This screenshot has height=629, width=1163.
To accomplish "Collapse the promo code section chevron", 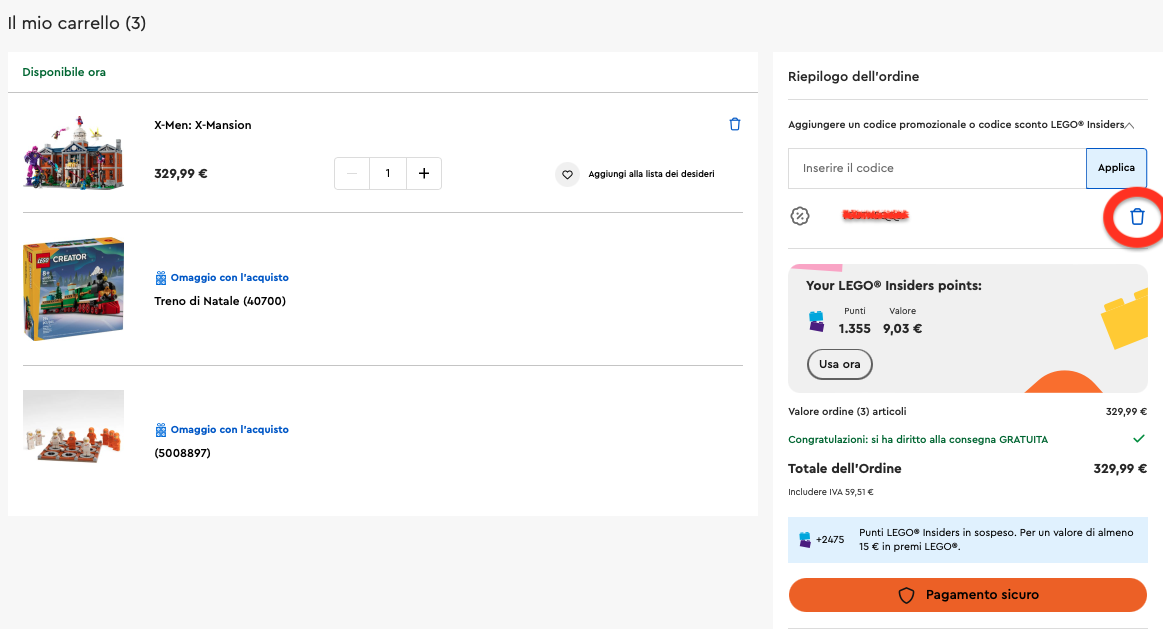I will coord(1130,125).
